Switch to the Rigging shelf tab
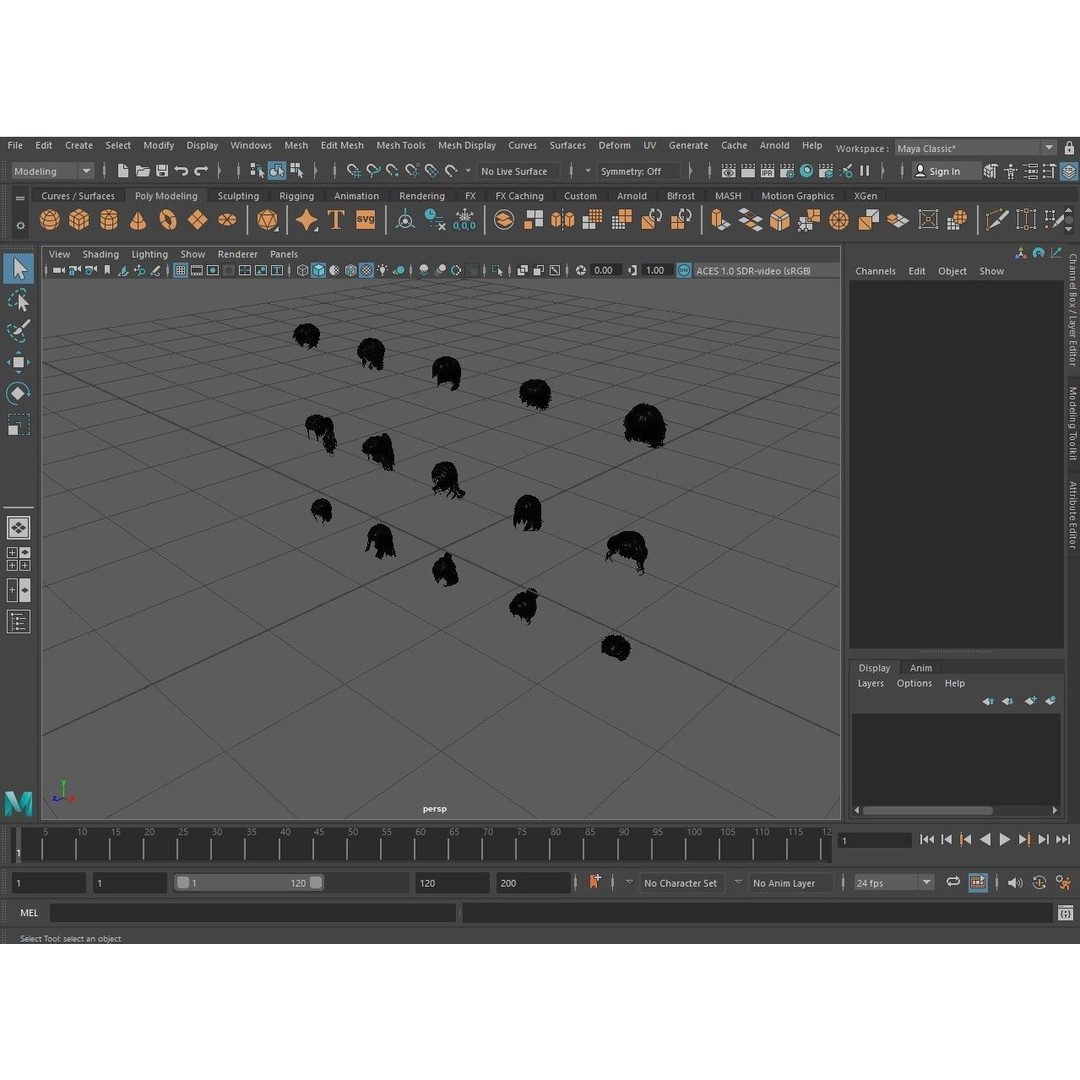 [x=296, y=196]
